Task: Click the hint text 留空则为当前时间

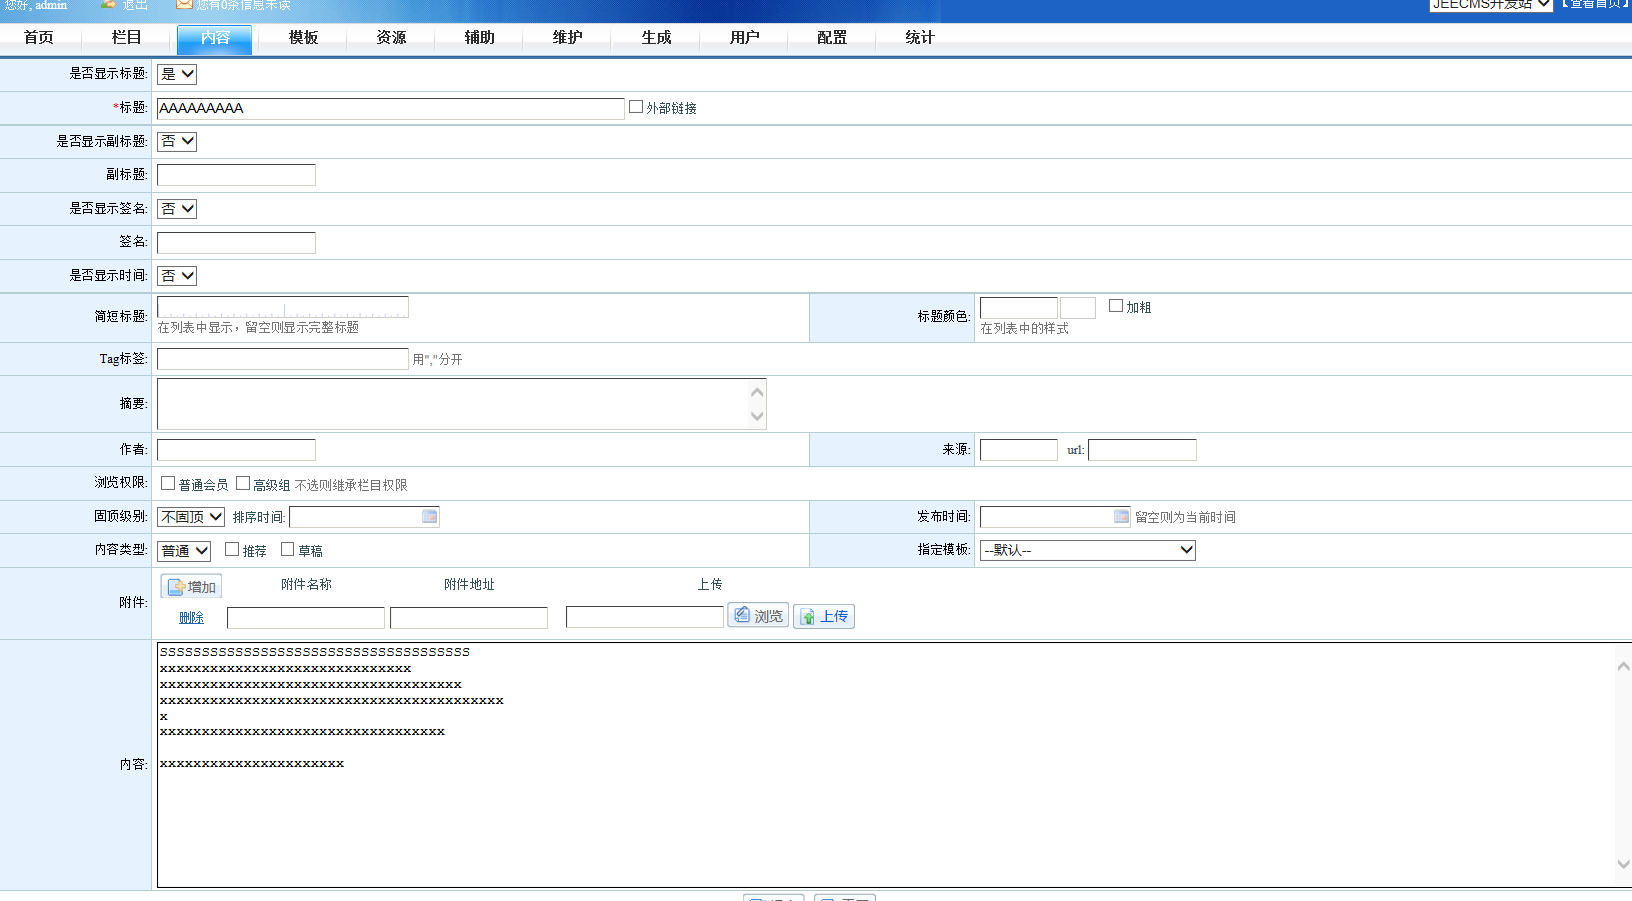Action: click(x=1185, y=517)
